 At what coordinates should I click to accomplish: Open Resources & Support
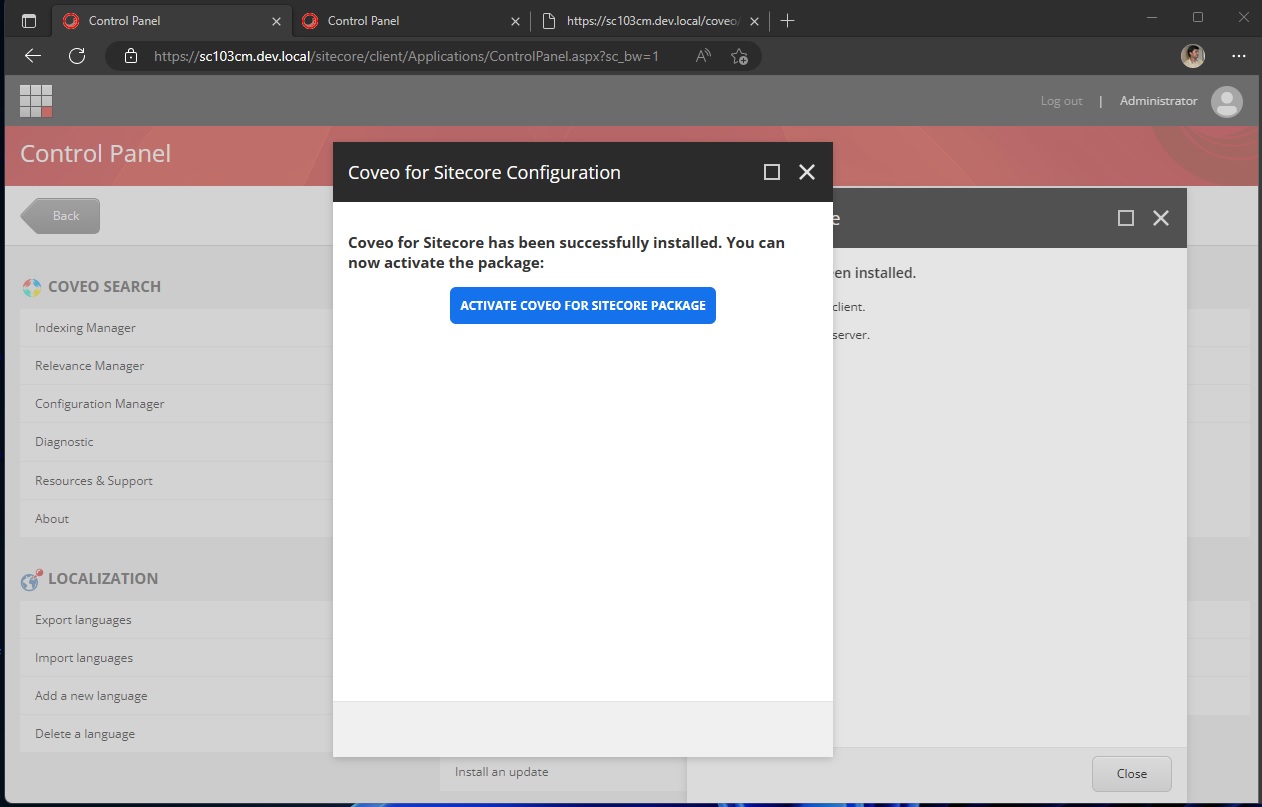94,481
